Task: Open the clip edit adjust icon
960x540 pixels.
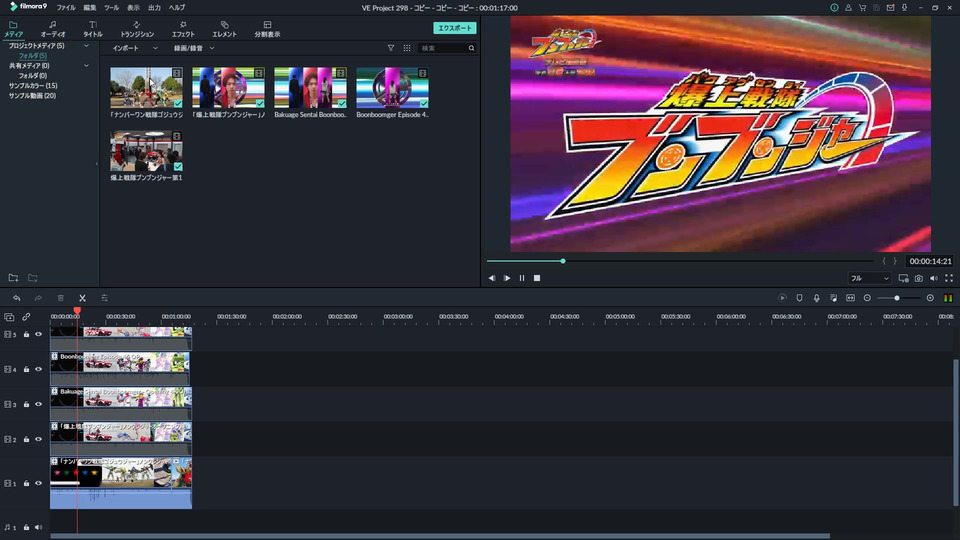Action: [x=104, y=298]
